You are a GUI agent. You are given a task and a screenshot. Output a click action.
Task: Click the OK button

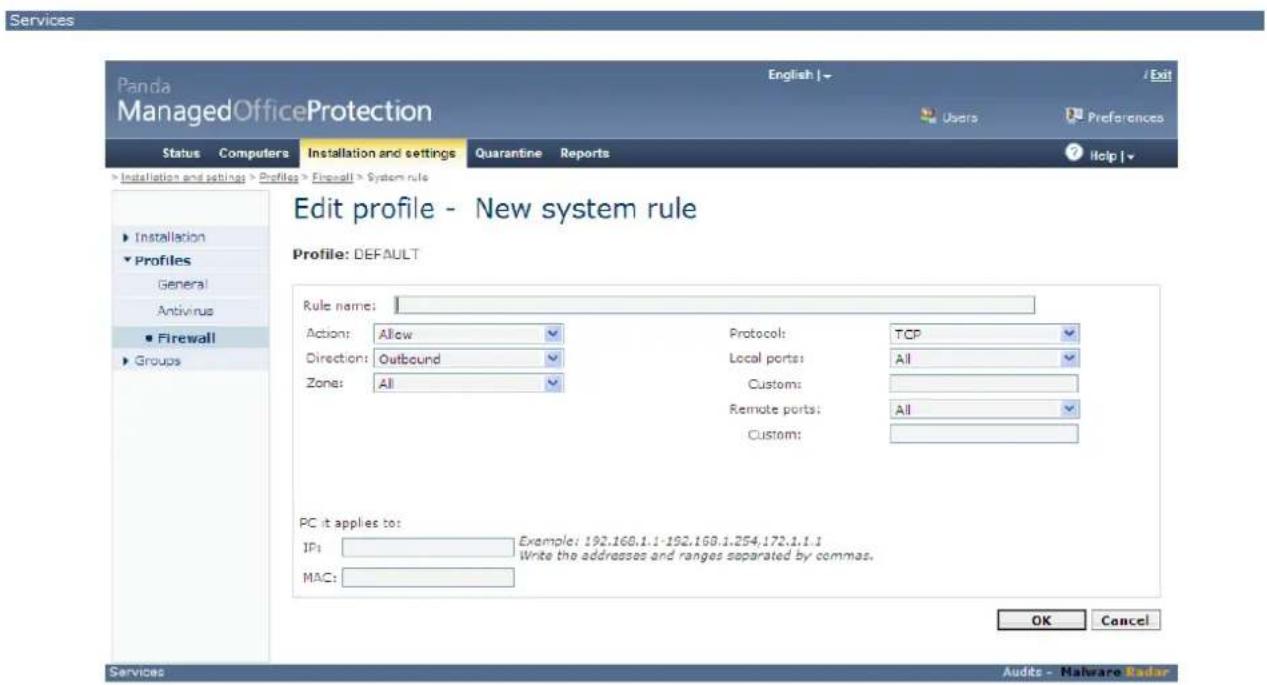(1040, 620)
